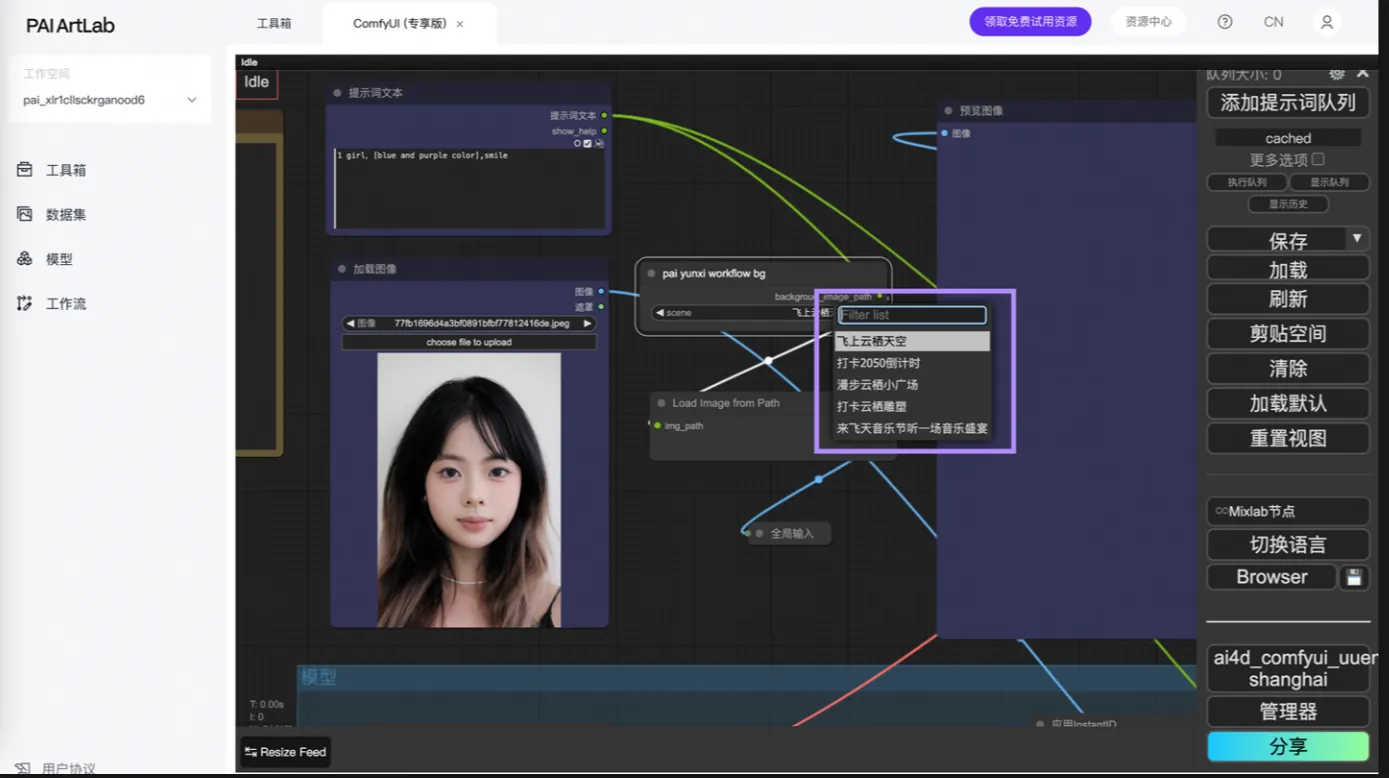Click the floppy disk save icon beside Browser
Image resolution: width=1389 pixels, height=778 pixels.
coord(1354,577)
